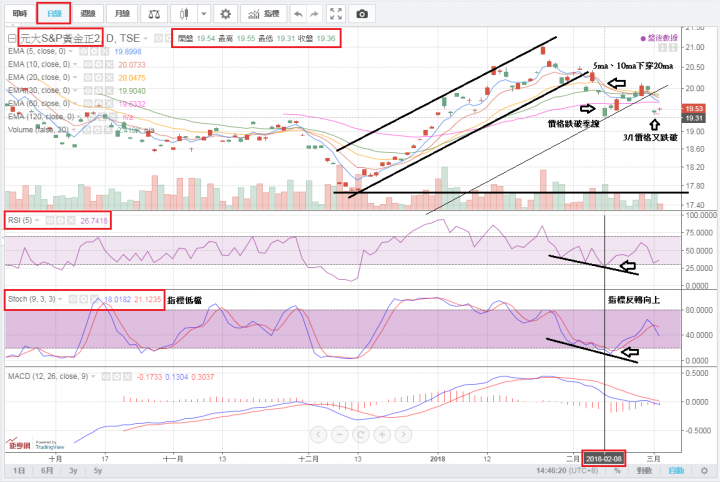Open EMA (30, close, 0) settings gear
Screen dimensions: 720x482
98,90
